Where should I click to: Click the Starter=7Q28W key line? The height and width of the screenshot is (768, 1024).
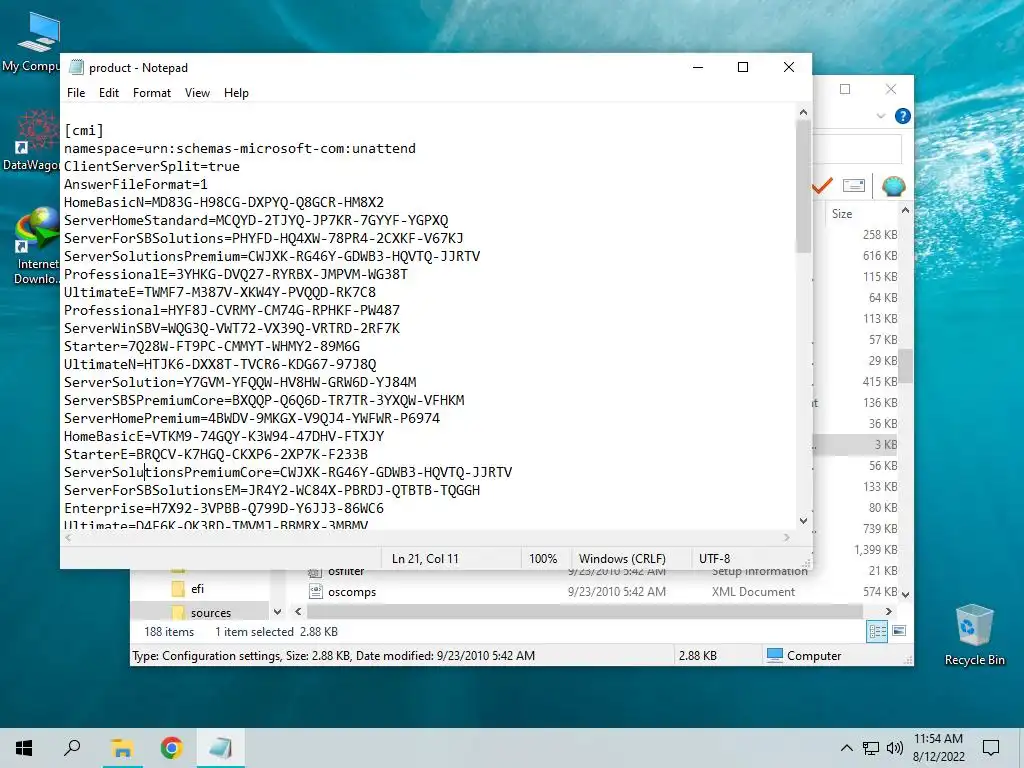click(212, 346)
